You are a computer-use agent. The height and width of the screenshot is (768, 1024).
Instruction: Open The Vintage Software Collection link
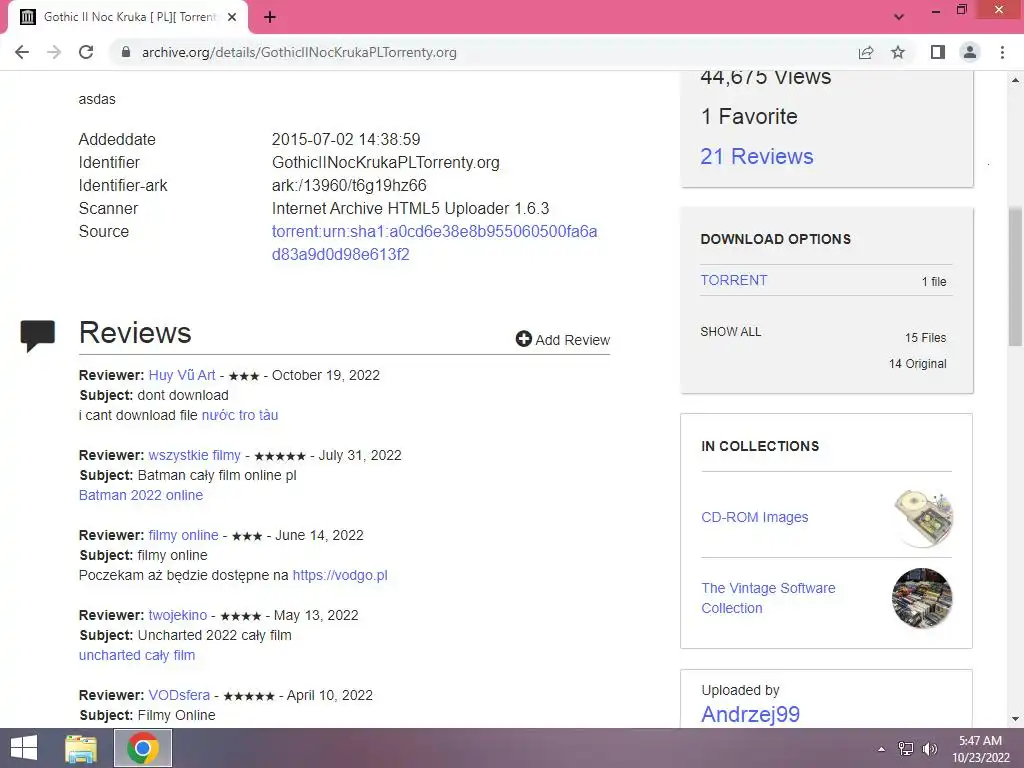click(768, 598)
